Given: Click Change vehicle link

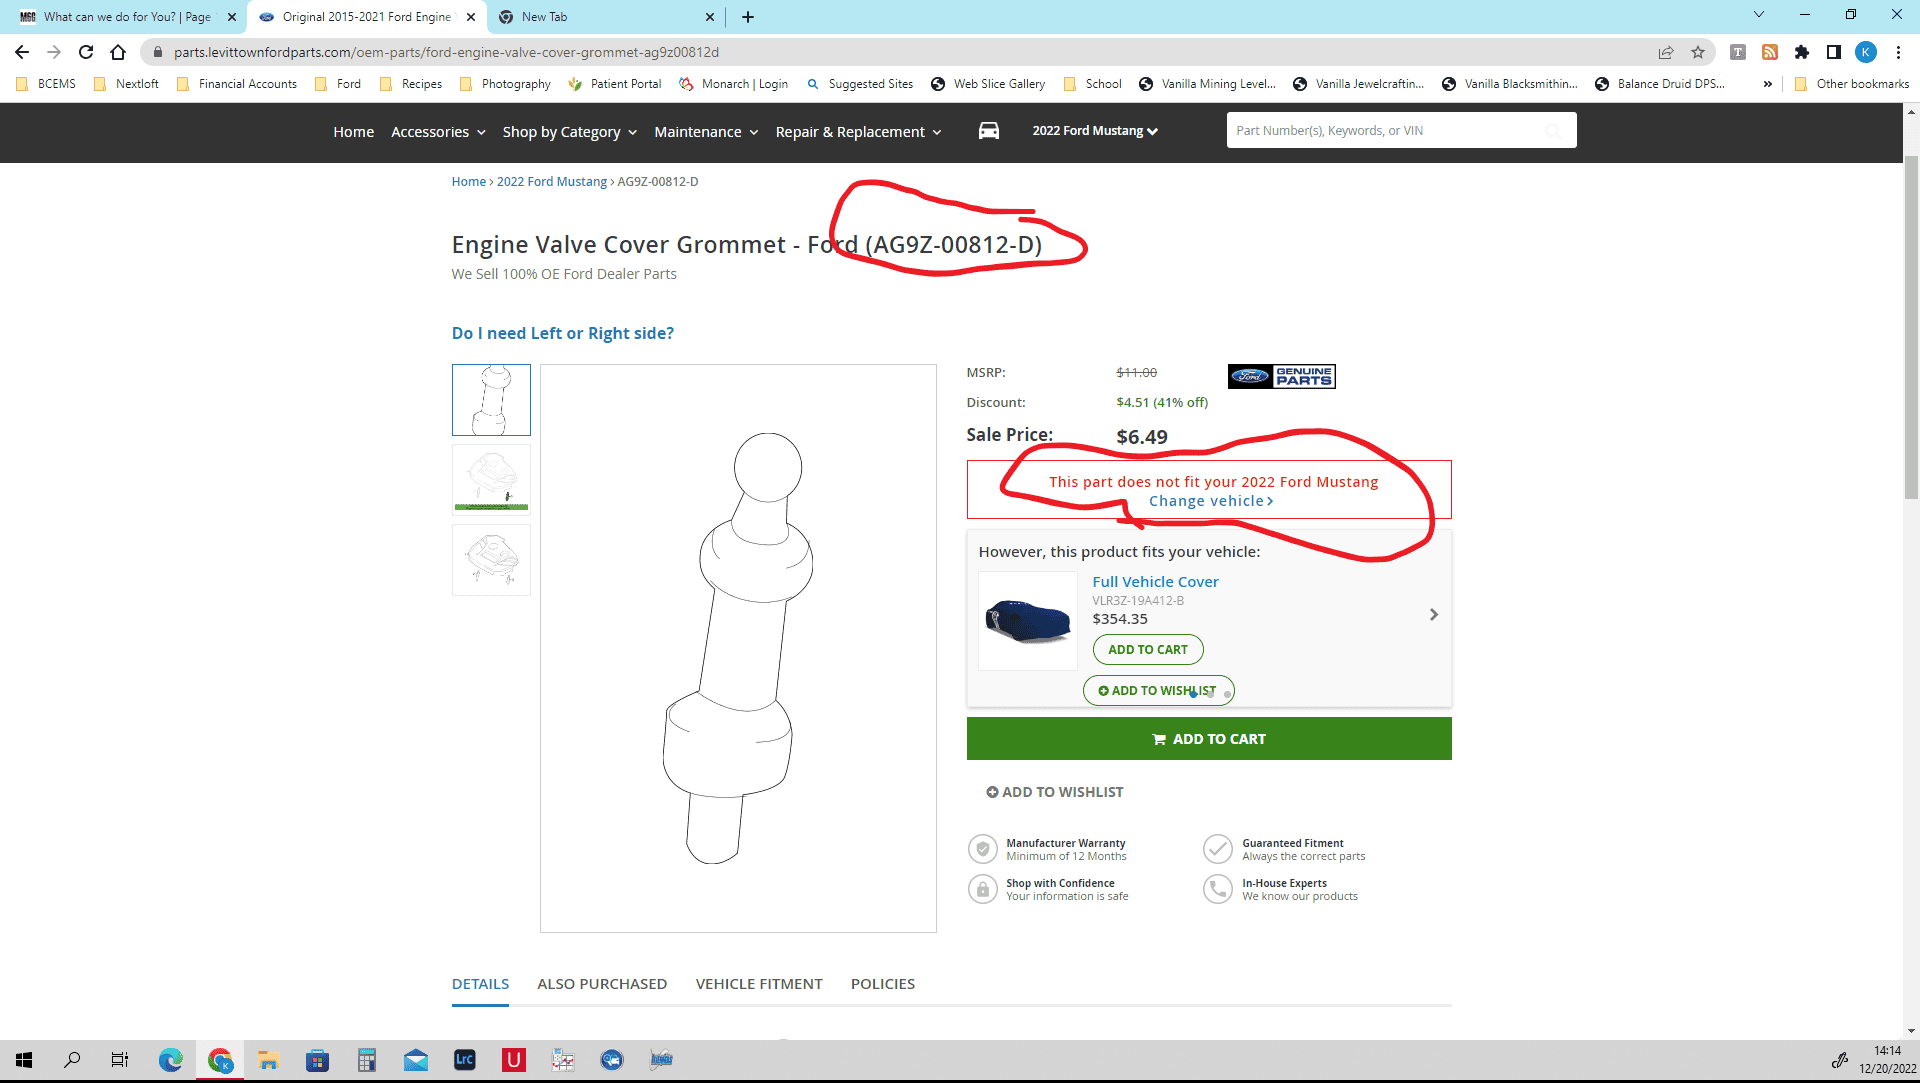Looking at the screenshot, I should [x=1211, y=501].
